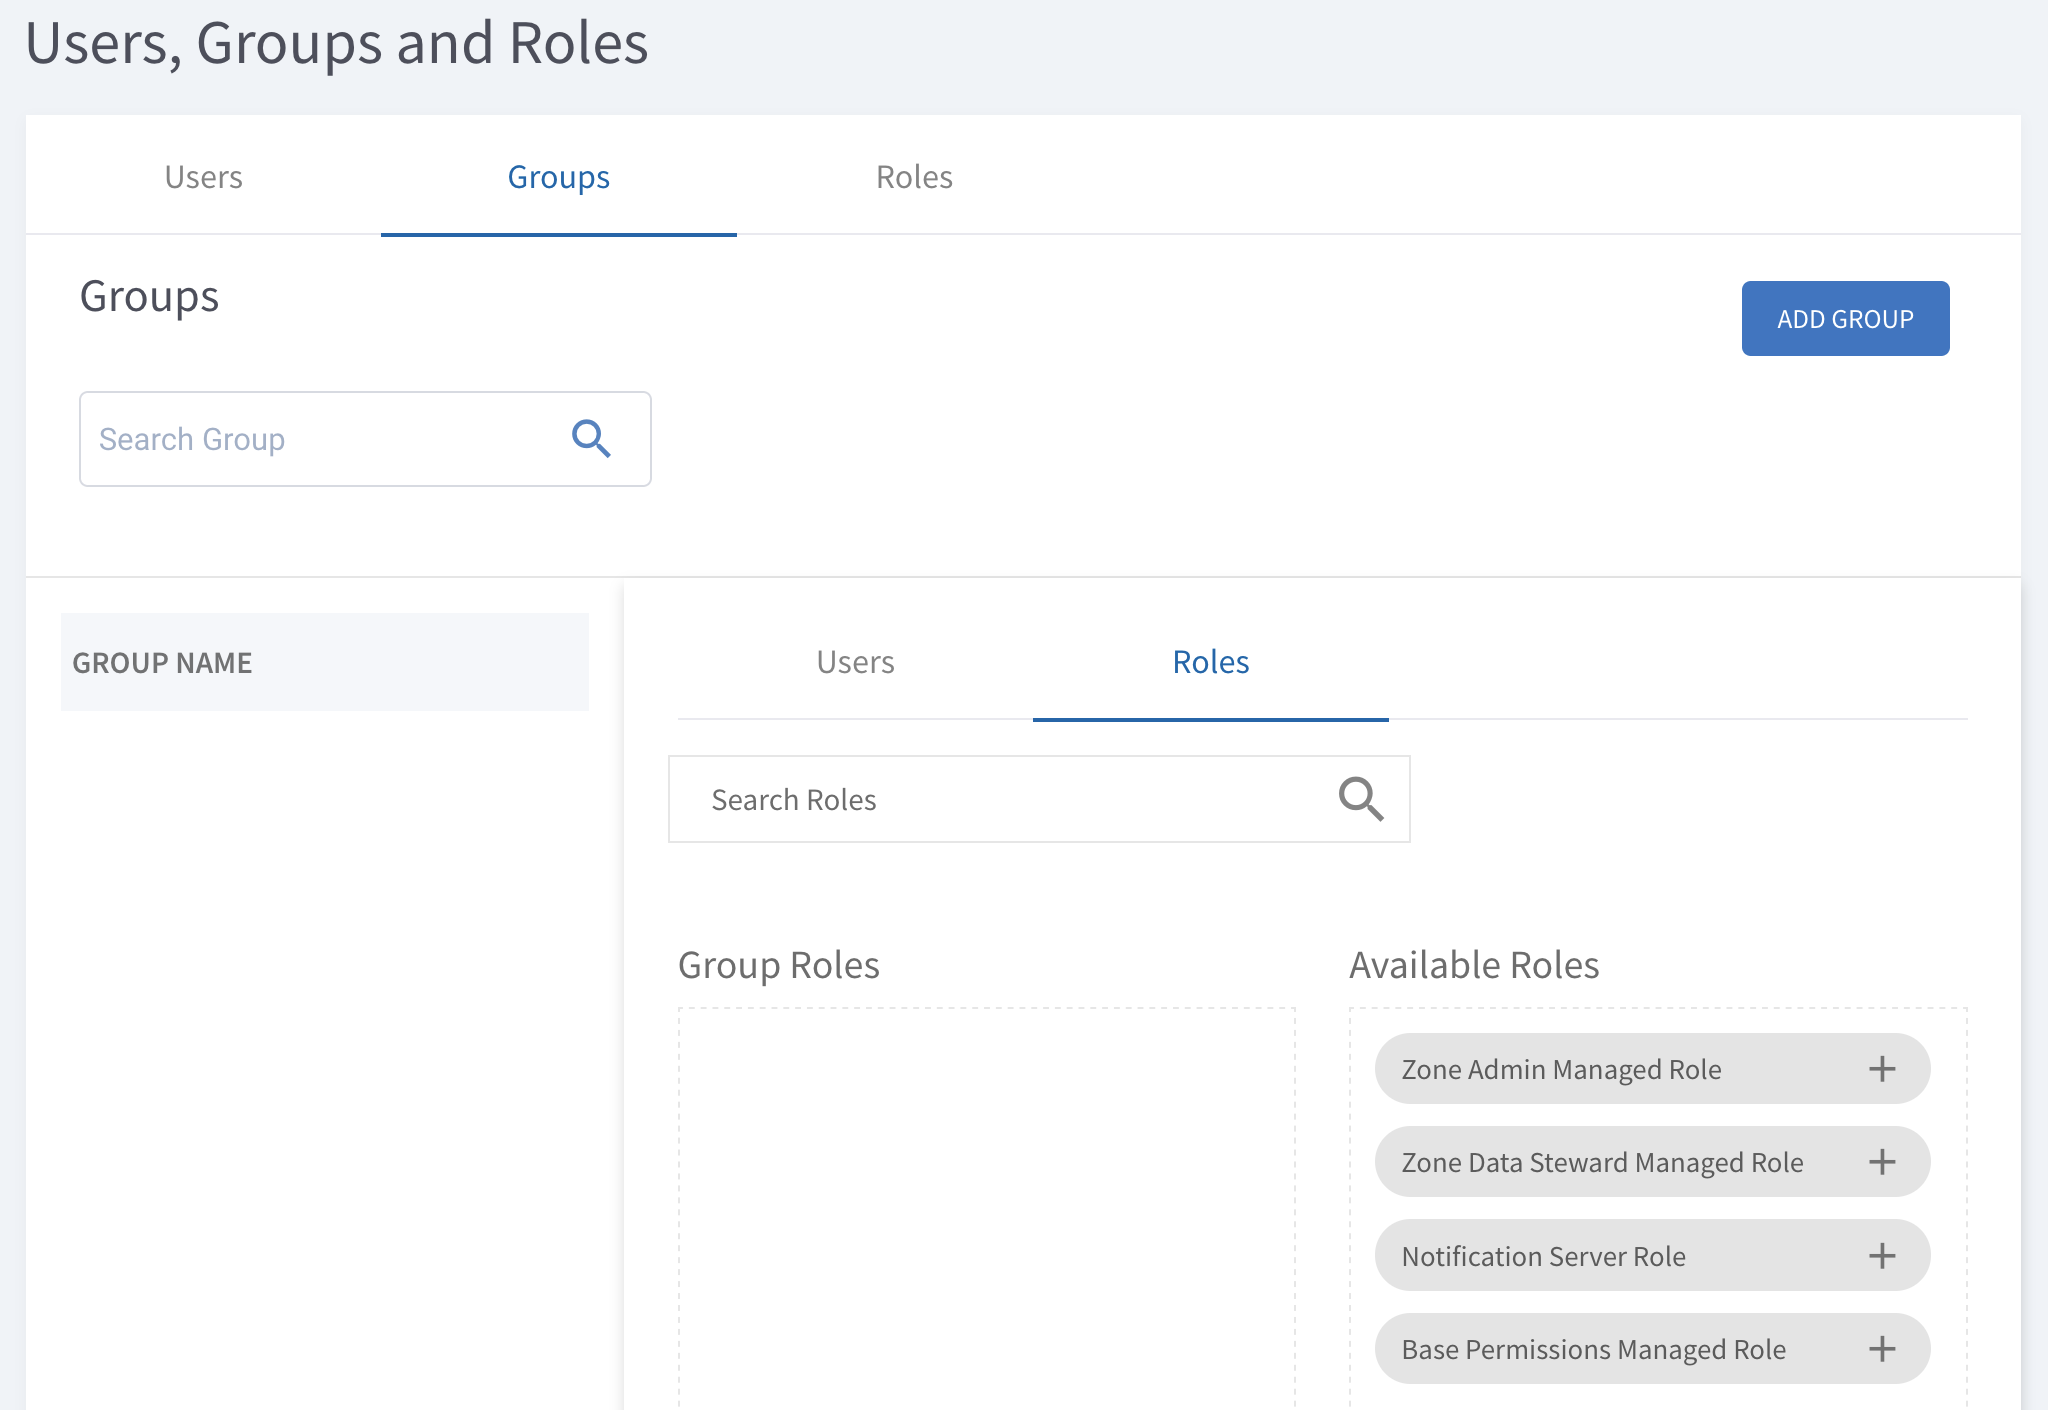Select the Roles tab in group panel
The width and height of the screenshot is (2048, 1410).
(x=1211, y=662)
